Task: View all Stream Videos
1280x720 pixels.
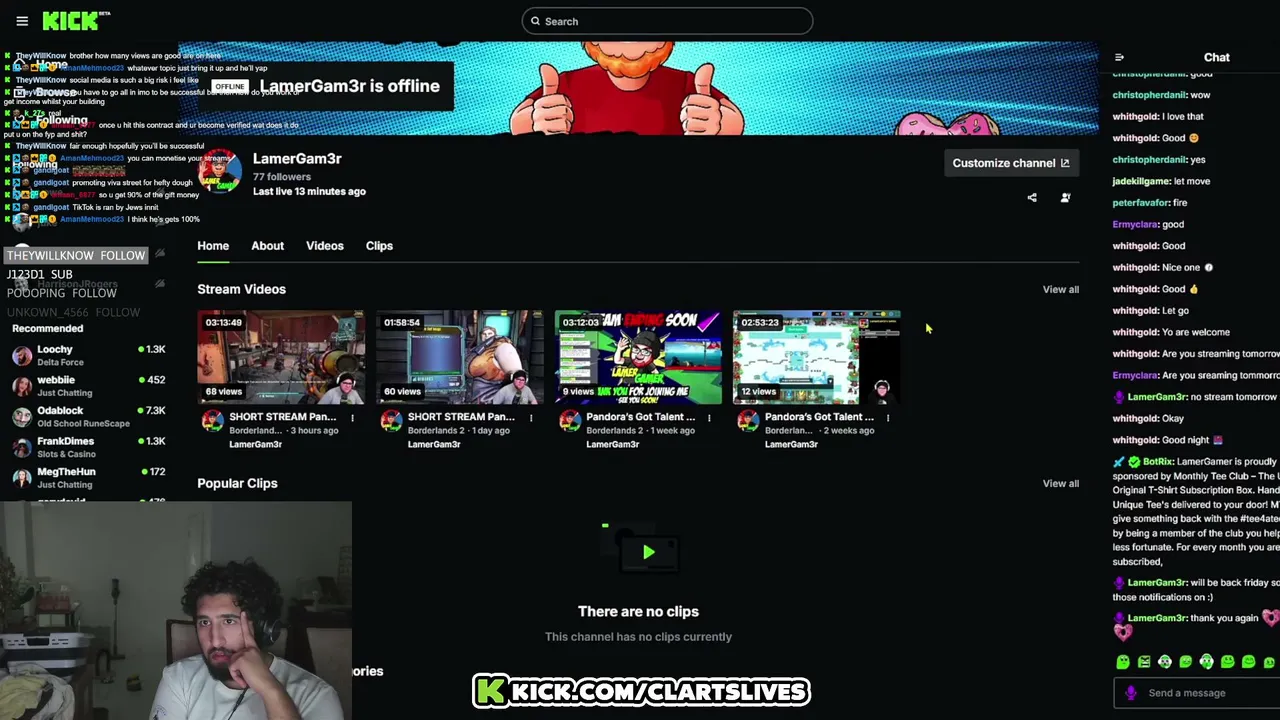Action: [1061, 290]
